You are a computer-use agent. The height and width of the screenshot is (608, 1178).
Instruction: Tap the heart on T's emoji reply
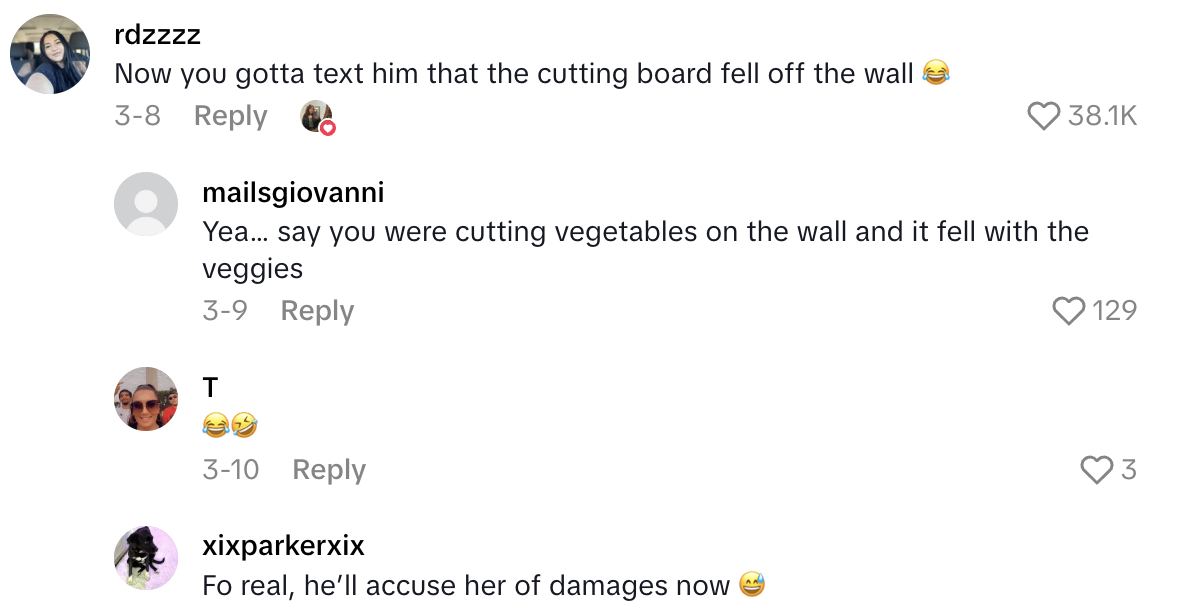click(1097, 470)
